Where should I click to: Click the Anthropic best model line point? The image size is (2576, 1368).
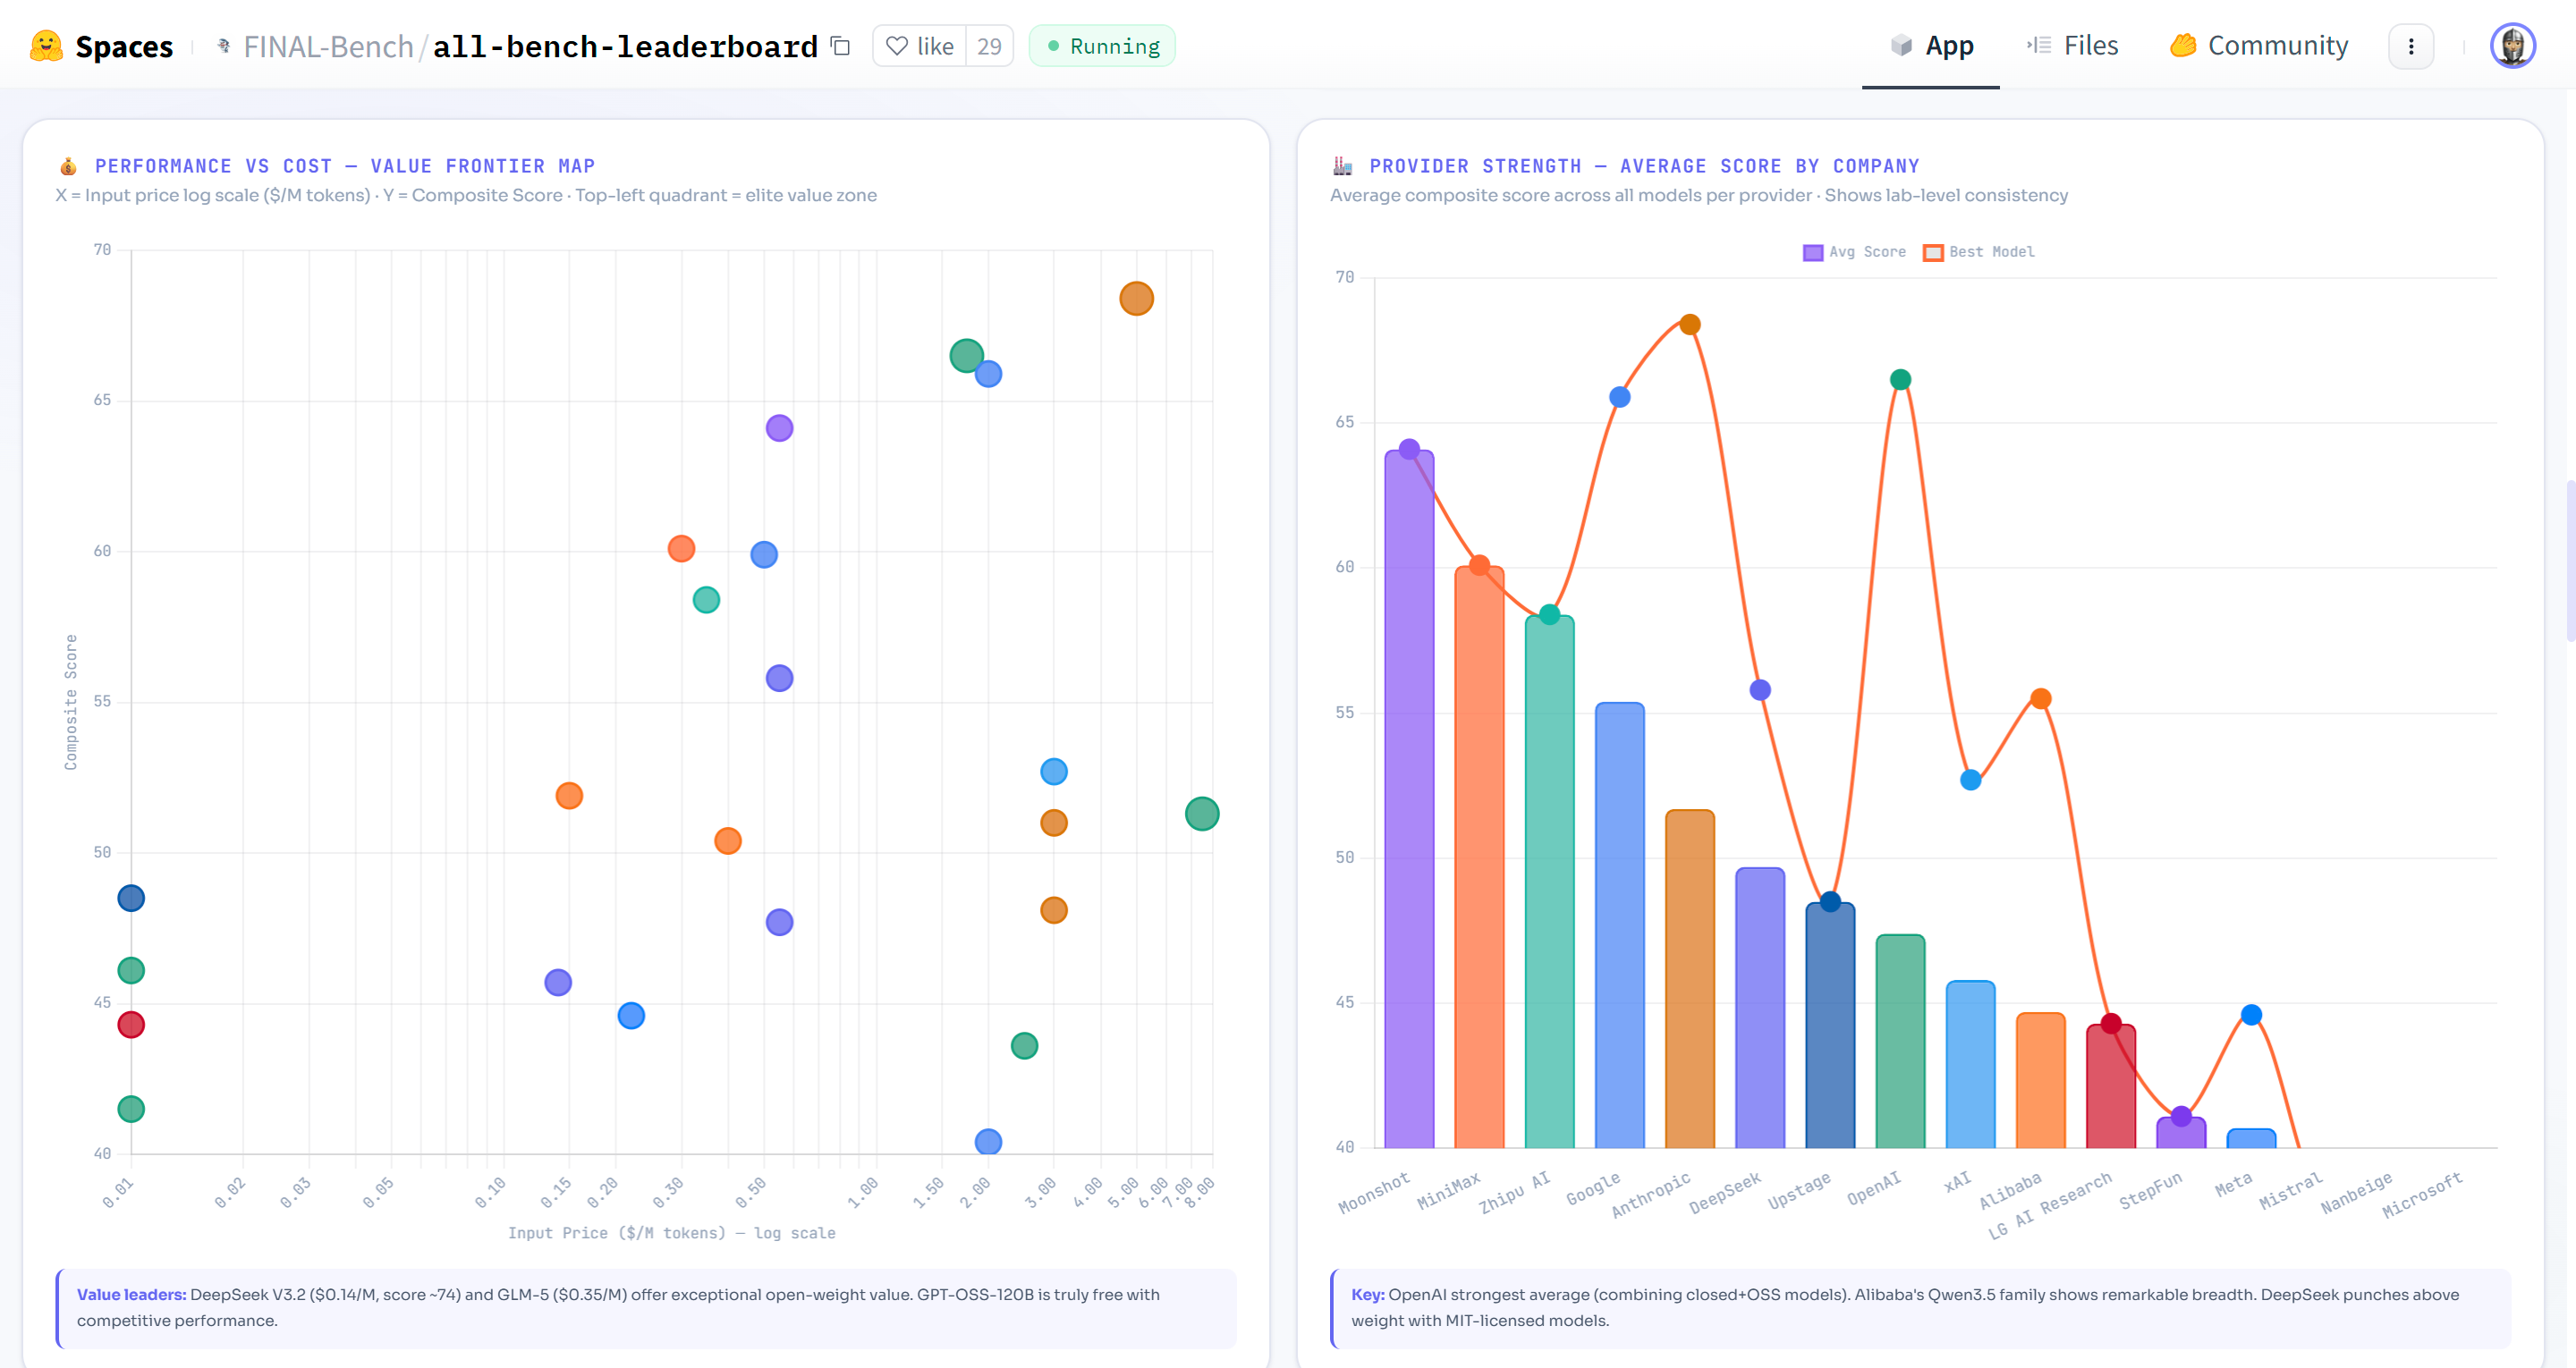pyautogui.click(x=1689, y=324)
